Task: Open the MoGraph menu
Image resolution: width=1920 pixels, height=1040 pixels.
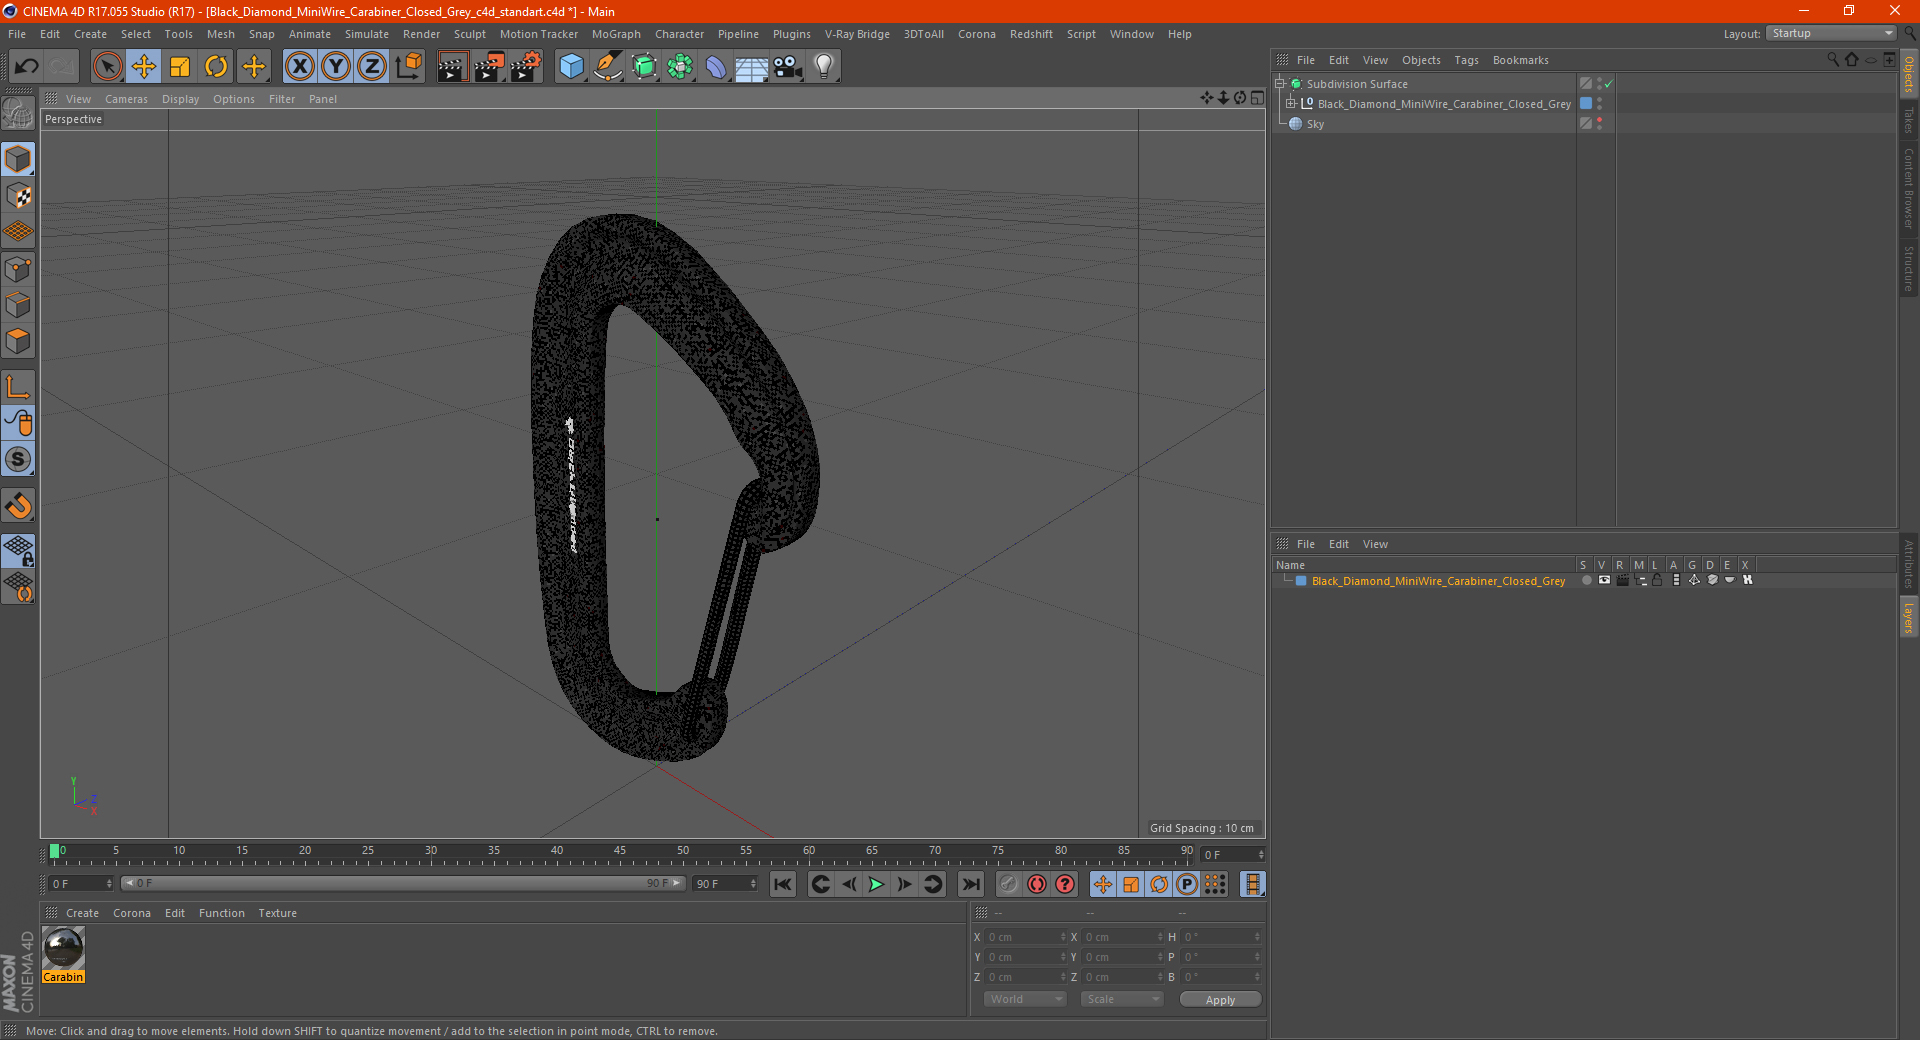Action: [x=616, y=34]
